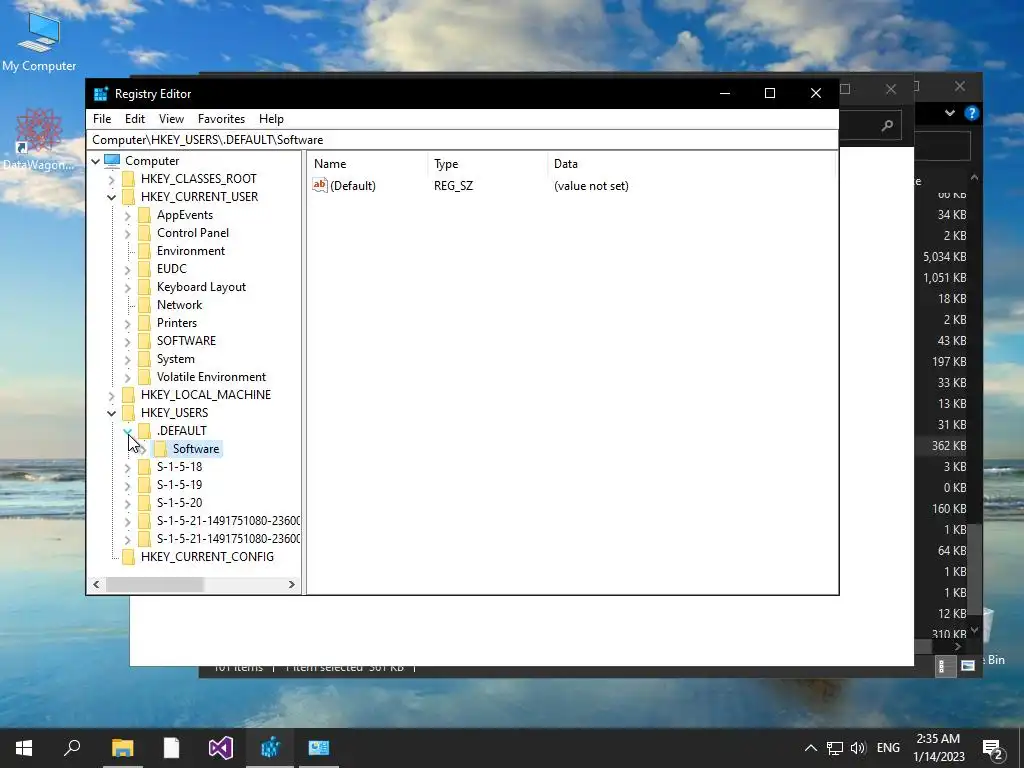1024x768 pixels.
Task: Click the Registry Editor title bar icon
Action: [x=101, y=93]
